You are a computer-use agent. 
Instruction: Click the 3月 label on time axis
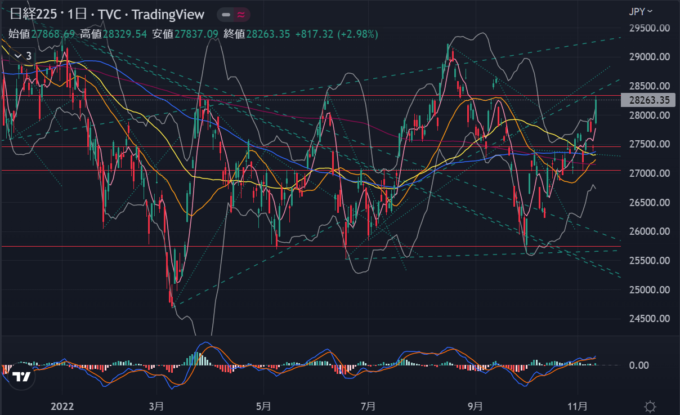[157, 406]
